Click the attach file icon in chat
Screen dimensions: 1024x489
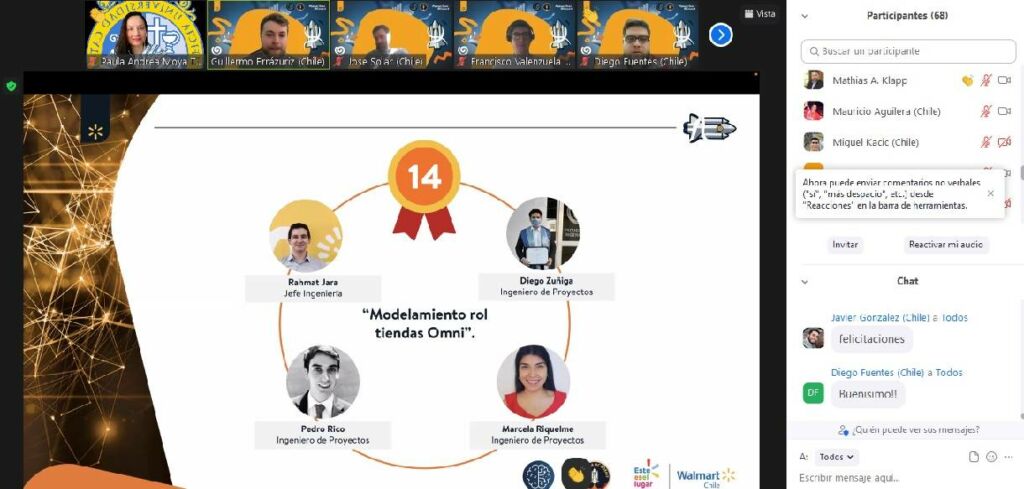[x=974, y=457]
